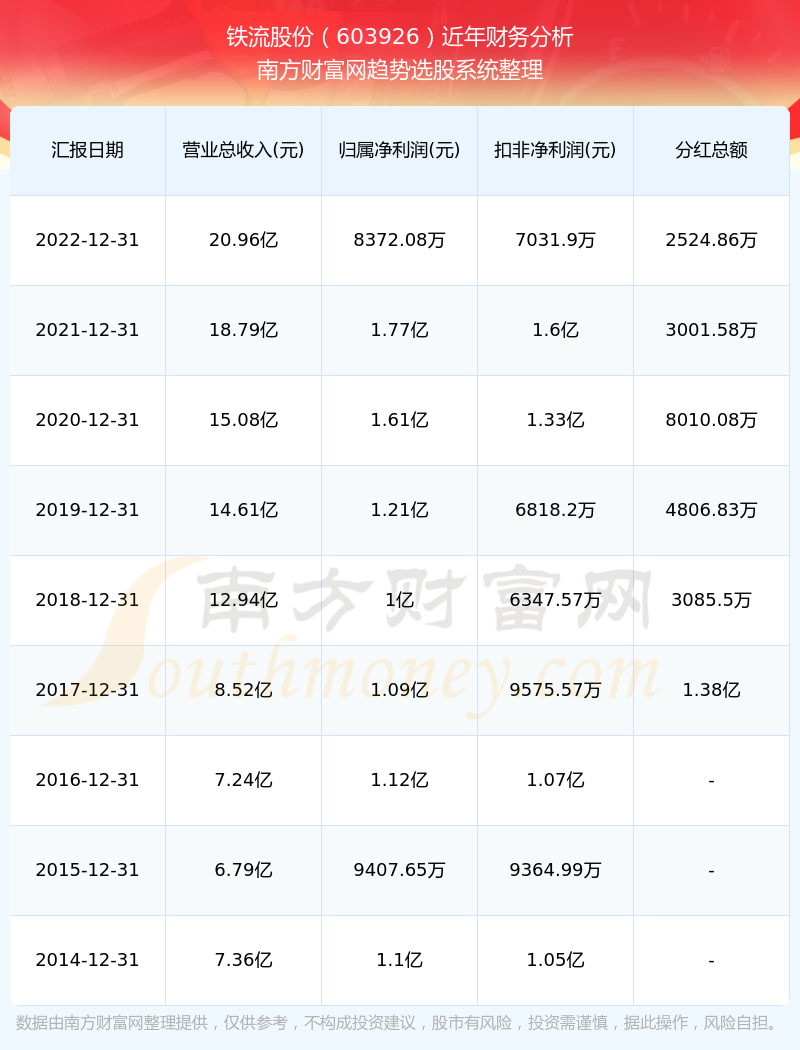Select dividend value 2524.86万

tap(712, 240)
